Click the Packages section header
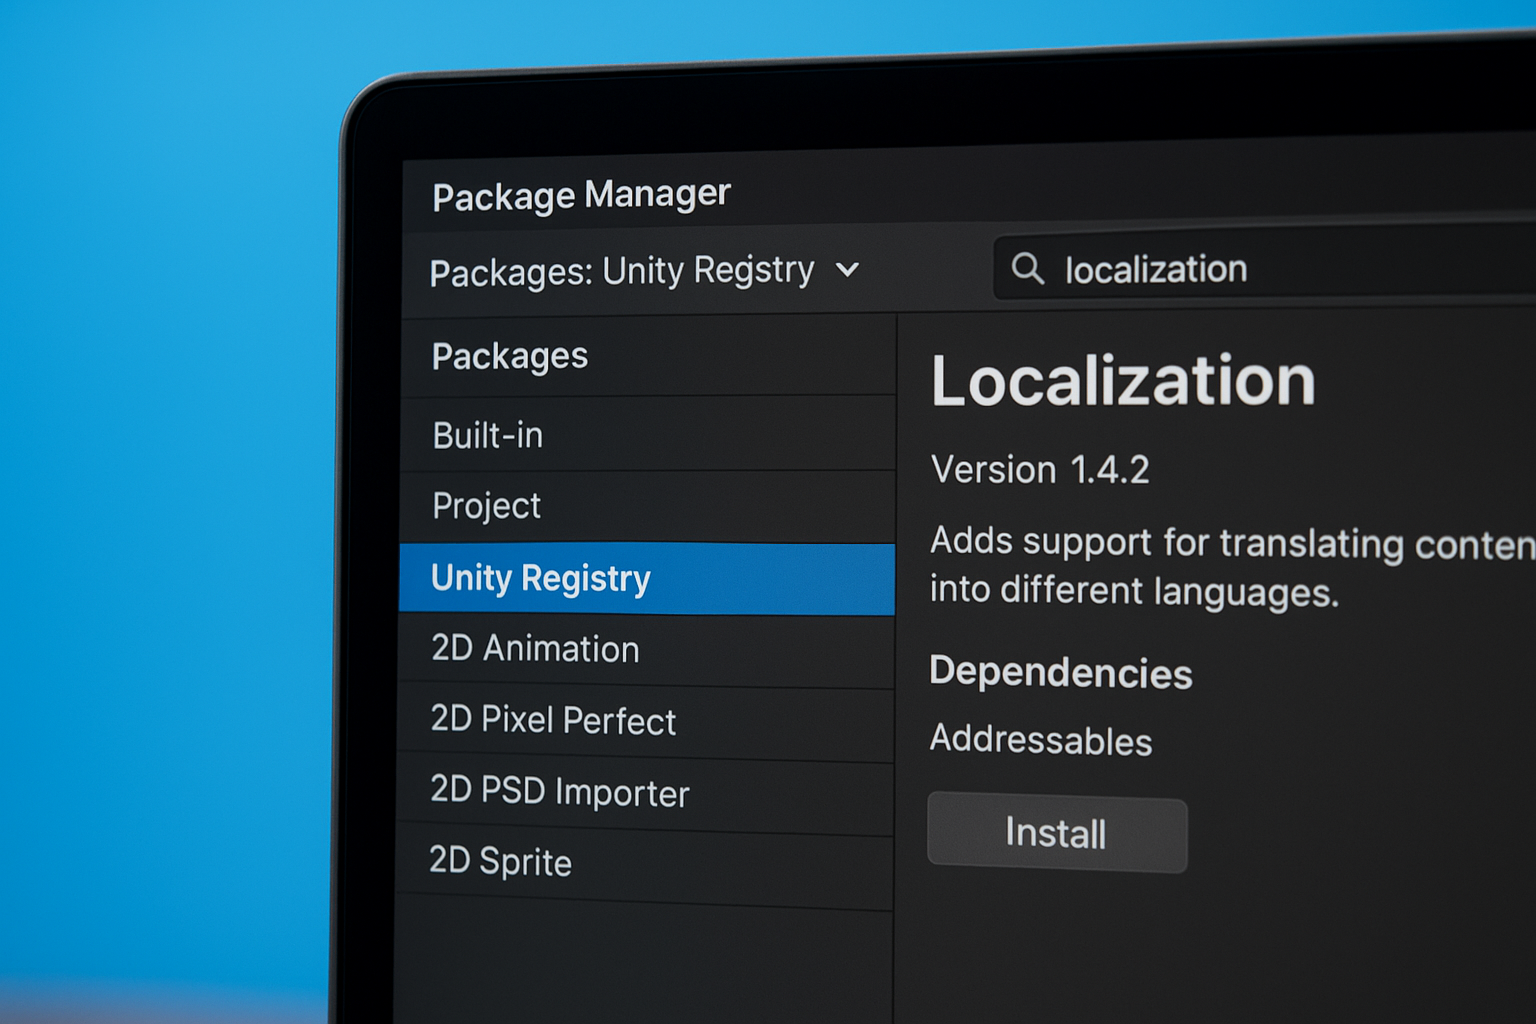 509,356
